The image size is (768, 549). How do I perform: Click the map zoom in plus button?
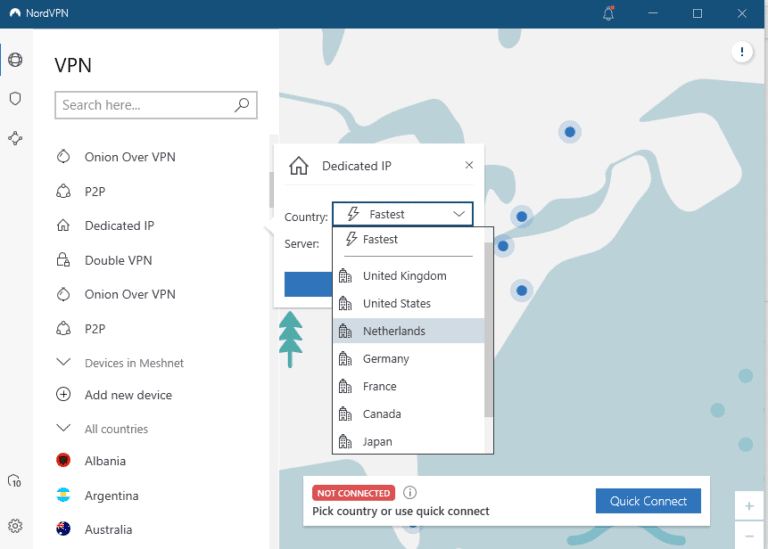749,506
